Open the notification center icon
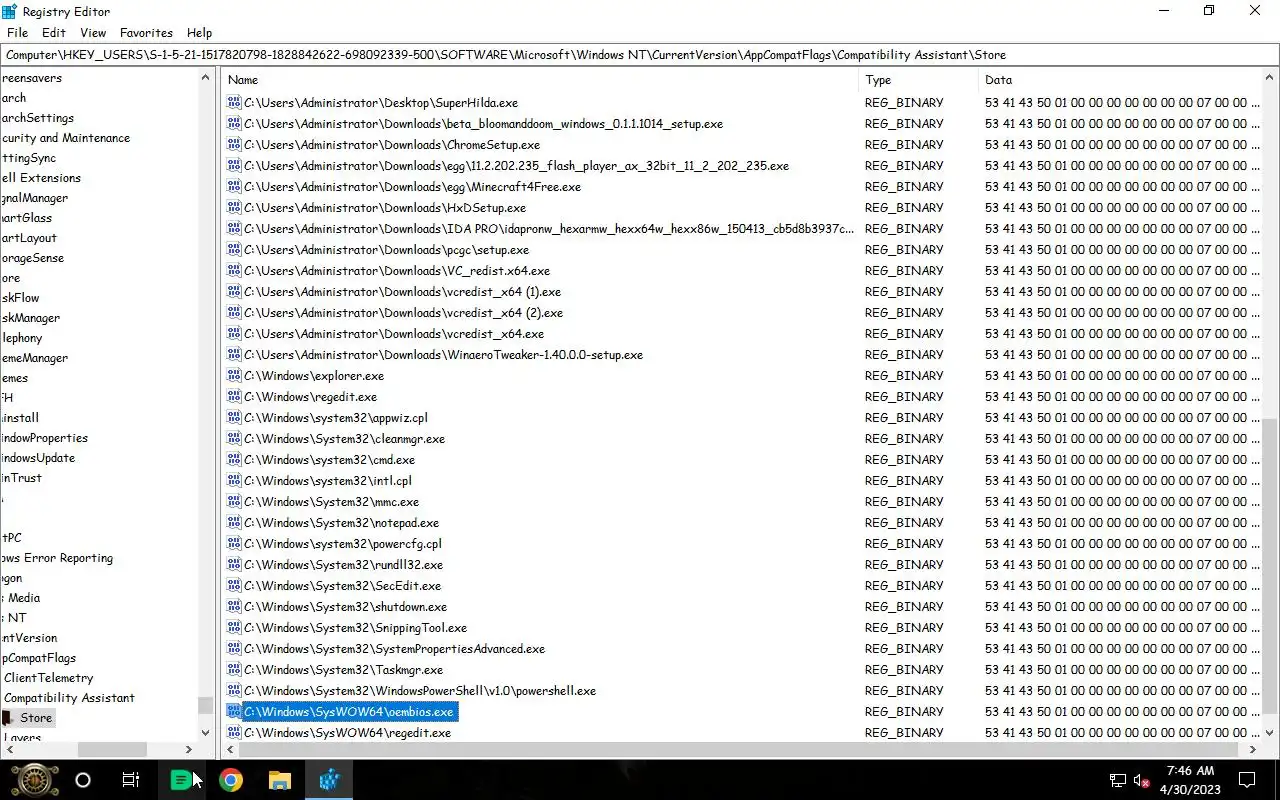The width and height of the screenshot is (1280, 800). click(1247, 780)
